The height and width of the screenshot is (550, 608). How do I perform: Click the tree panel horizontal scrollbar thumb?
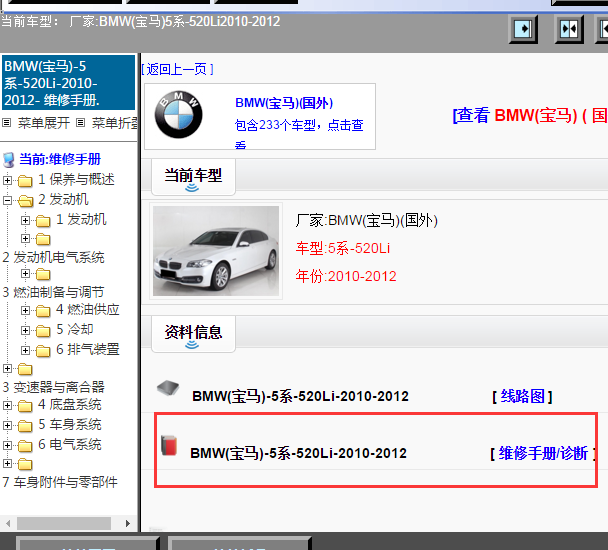[64, 524]
